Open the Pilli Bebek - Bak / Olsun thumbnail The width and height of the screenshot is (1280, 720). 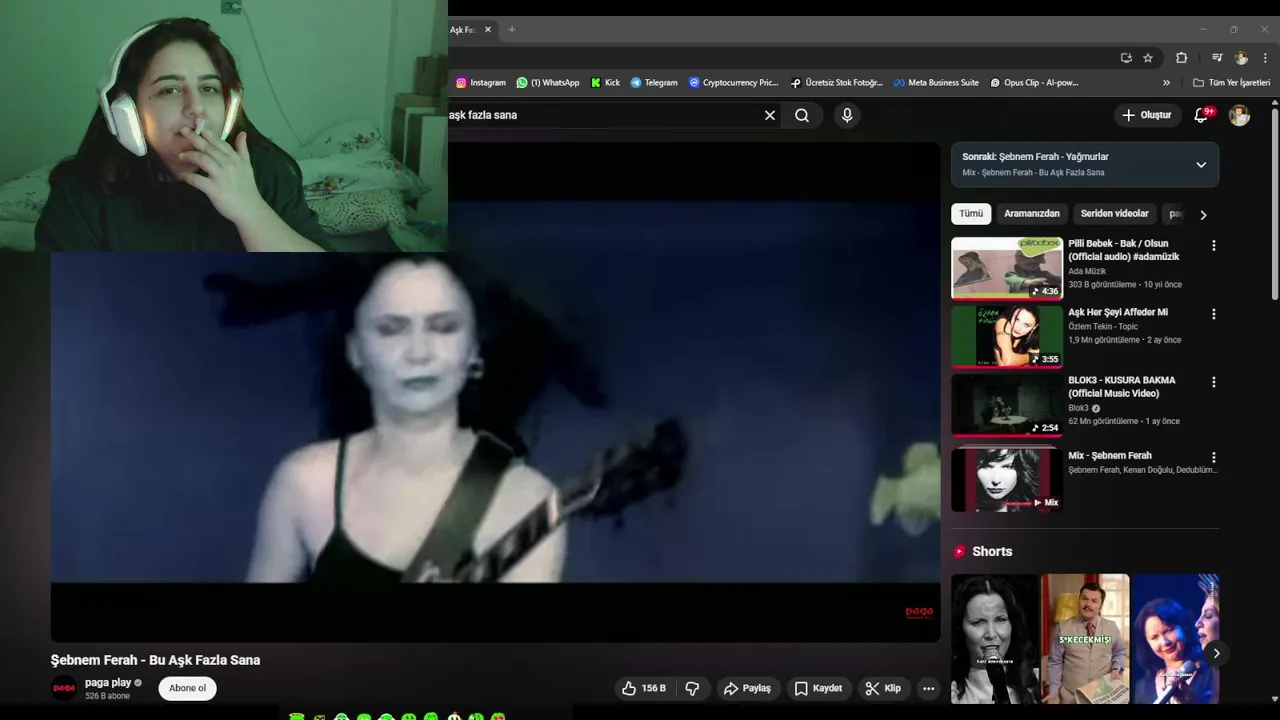click(1006, 268)
